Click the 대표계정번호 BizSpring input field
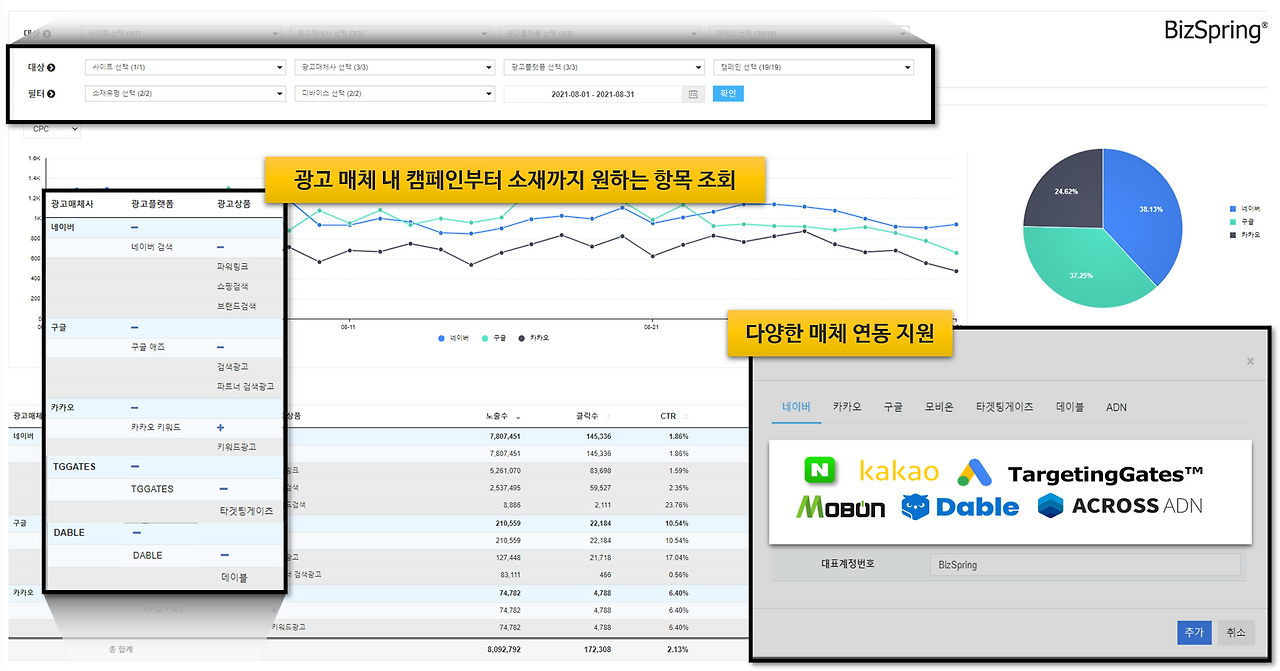This screenshot has height=671, width=1280. click(1085, 565)
